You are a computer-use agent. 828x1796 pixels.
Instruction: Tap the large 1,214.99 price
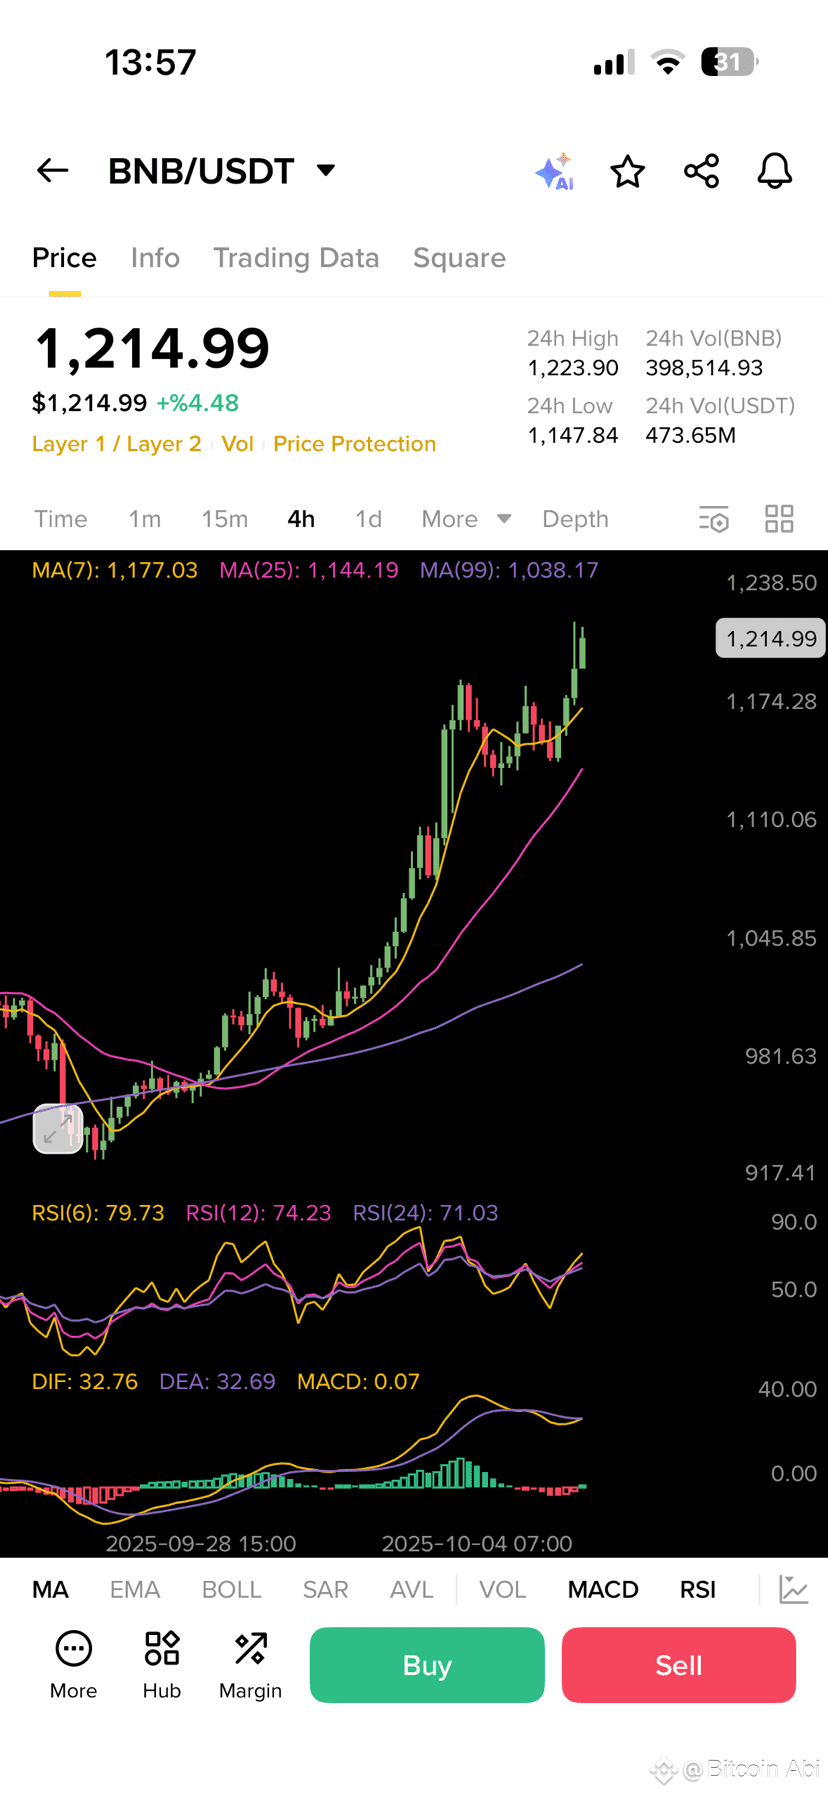point(151,348)
